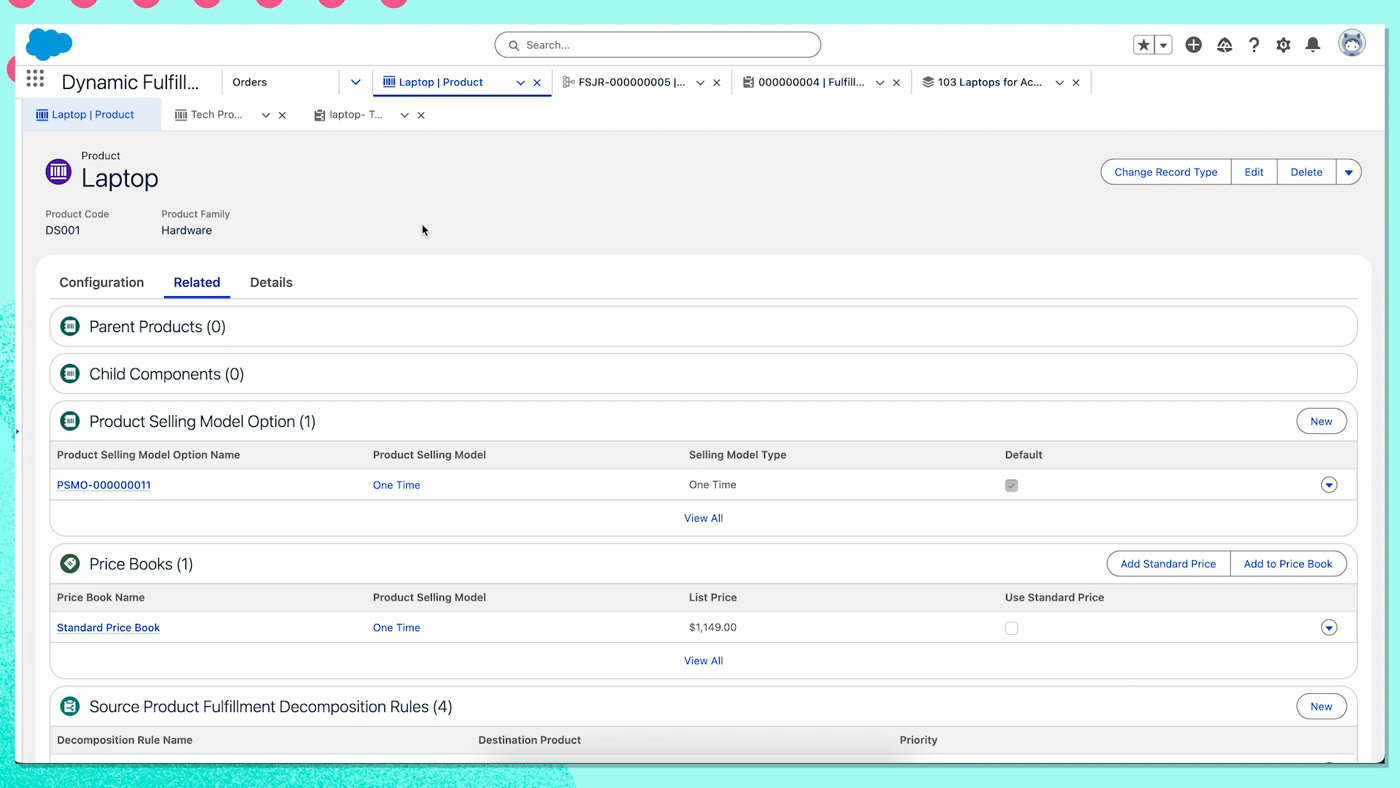Click View All under Price Books
The width and height of the screenshot is (1400, 788).
click(x=703, y=661)
